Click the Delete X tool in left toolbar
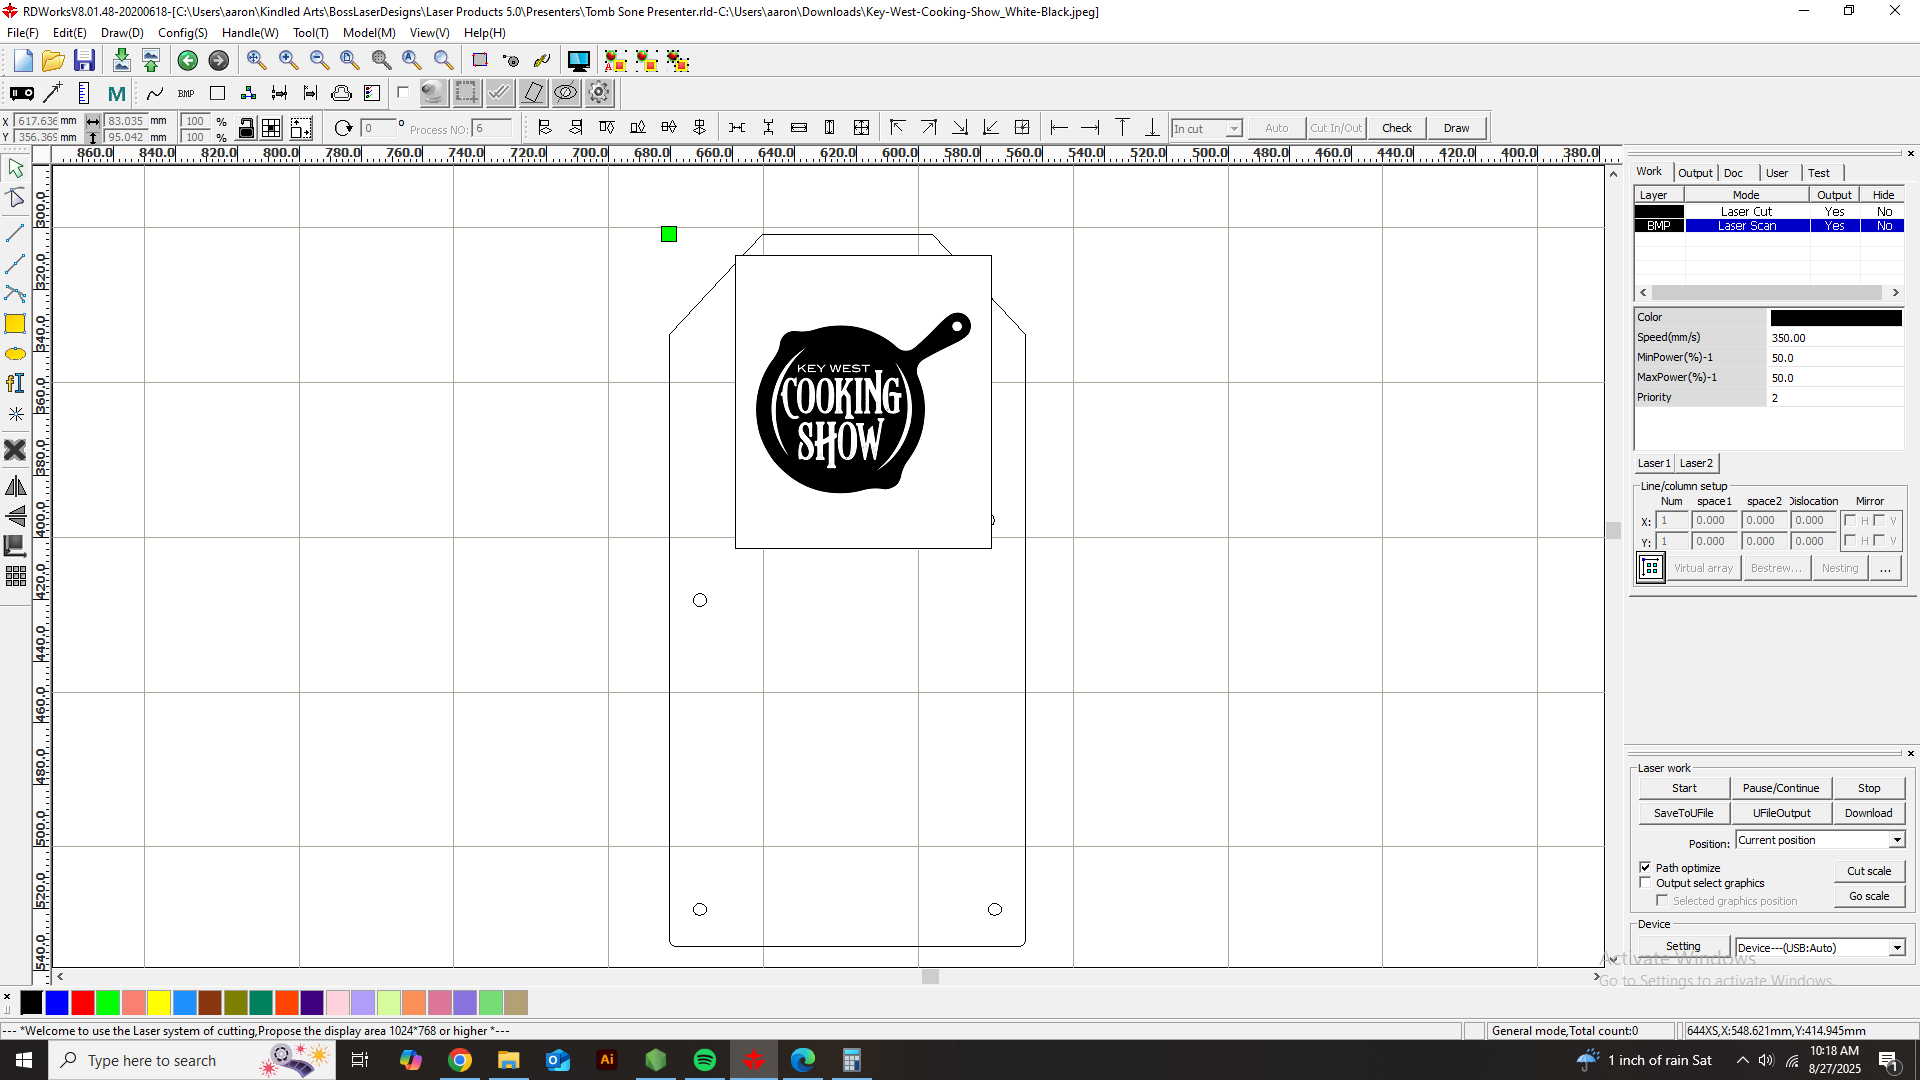Viewport: 1920px width, 1080px height. (x=15, y=450)
